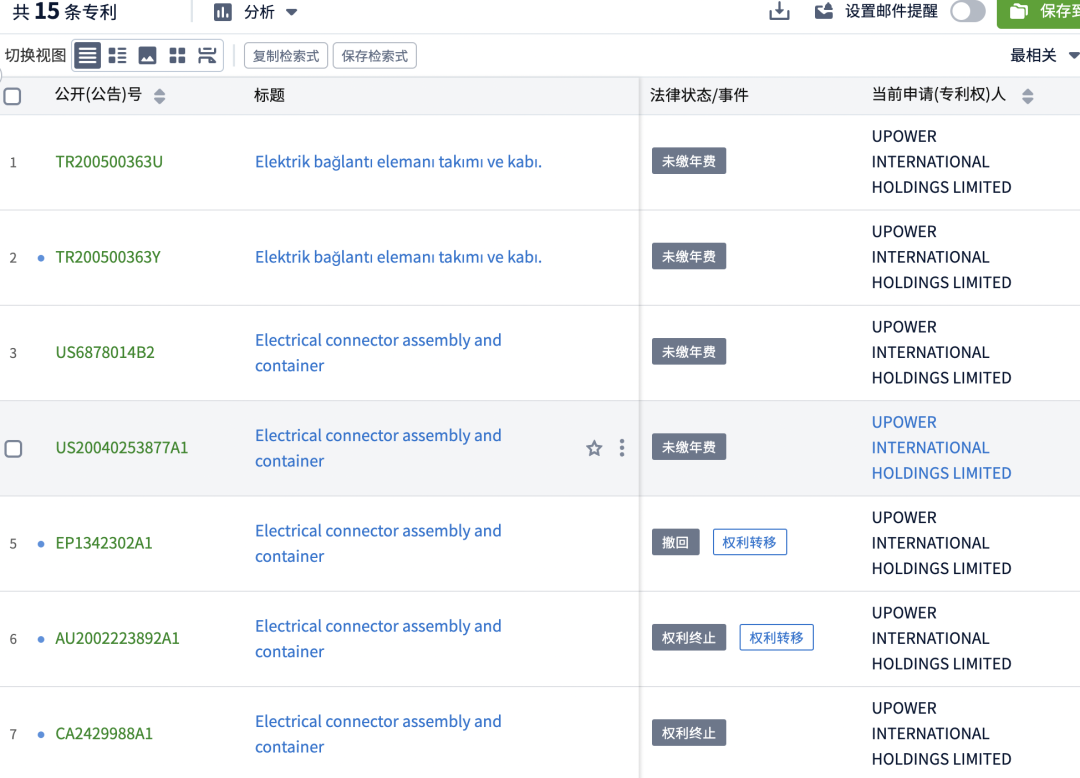Click the 保存检索式 button
Screen dimensions: 1080x778
(375, 56)
